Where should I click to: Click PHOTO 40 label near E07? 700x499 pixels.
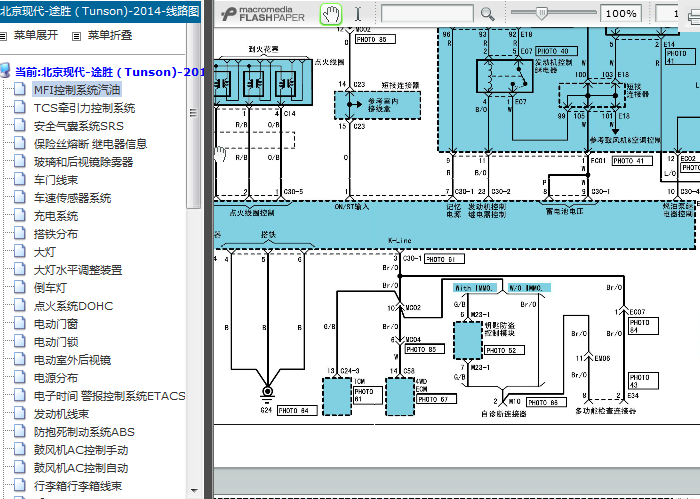(x=557, y=51)
